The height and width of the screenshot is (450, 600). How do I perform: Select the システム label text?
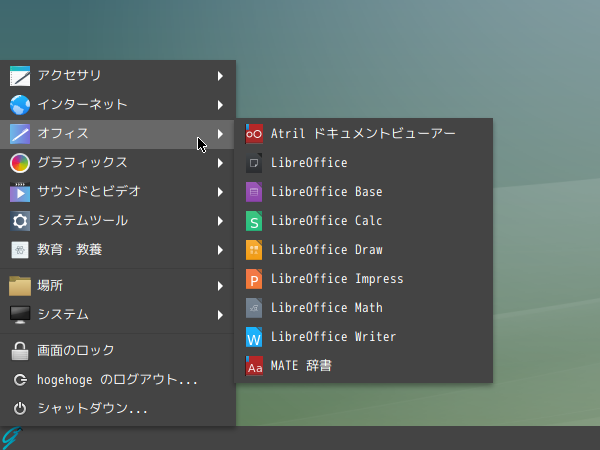(x=63, y=315)
